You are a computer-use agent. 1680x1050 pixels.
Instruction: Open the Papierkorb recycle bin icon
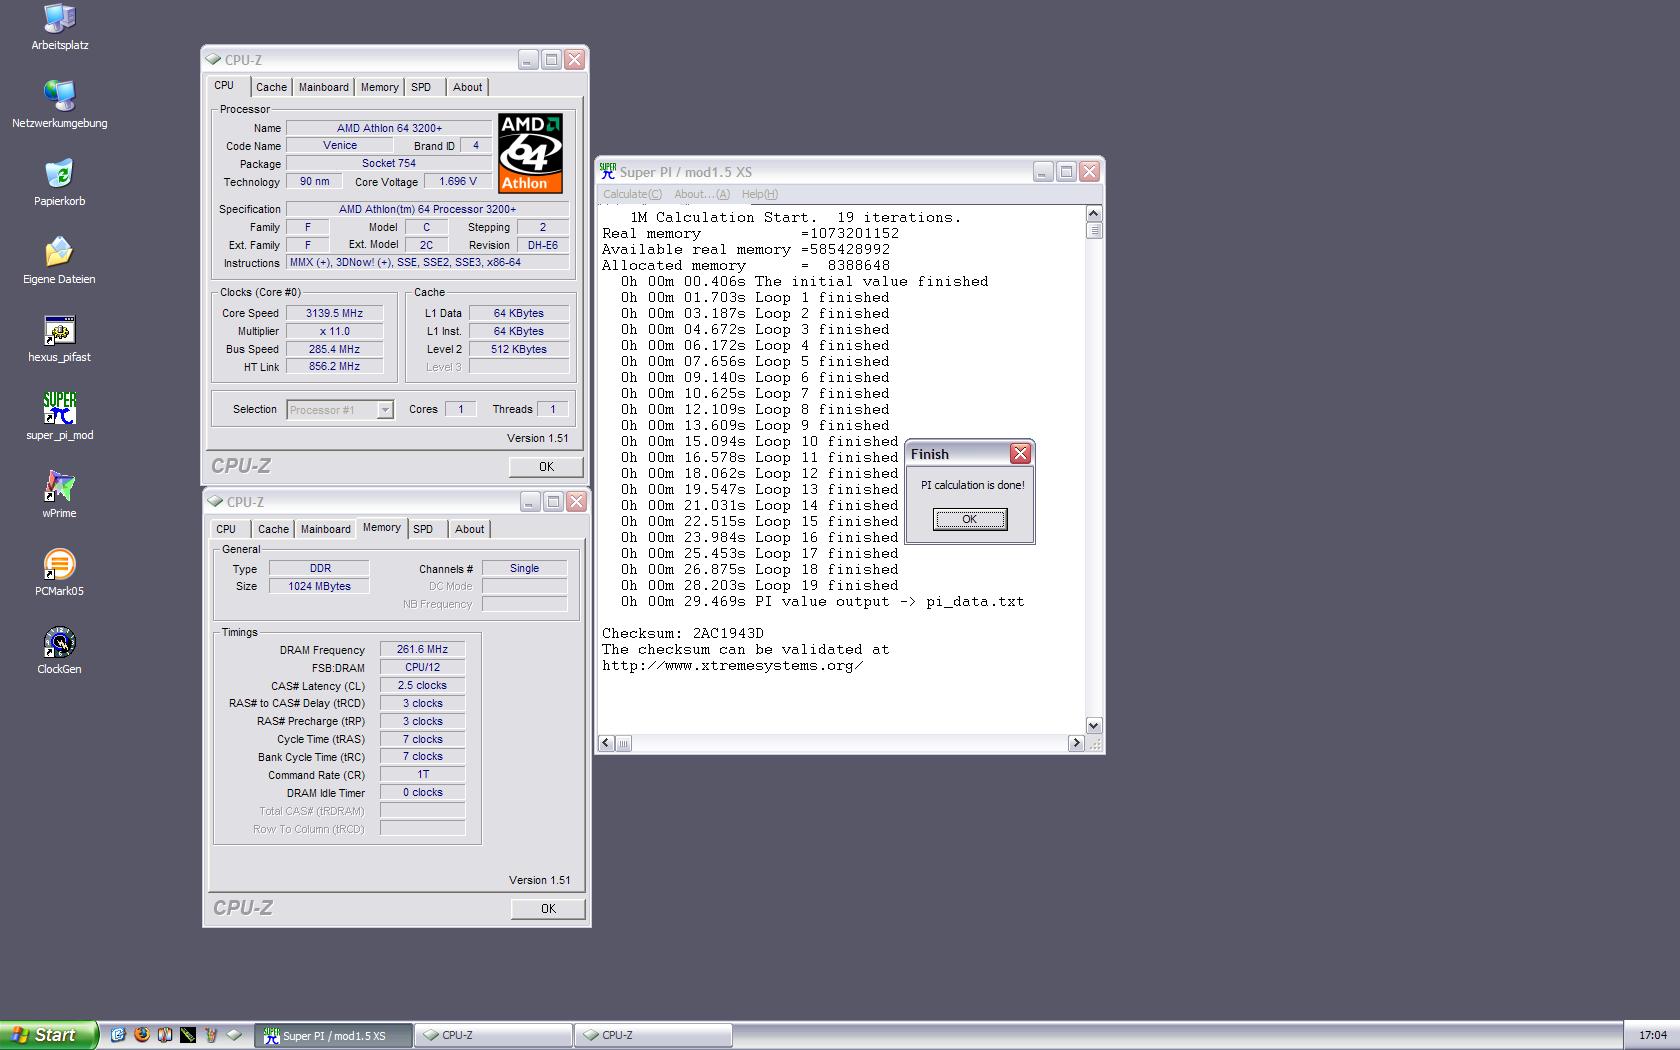60,182
